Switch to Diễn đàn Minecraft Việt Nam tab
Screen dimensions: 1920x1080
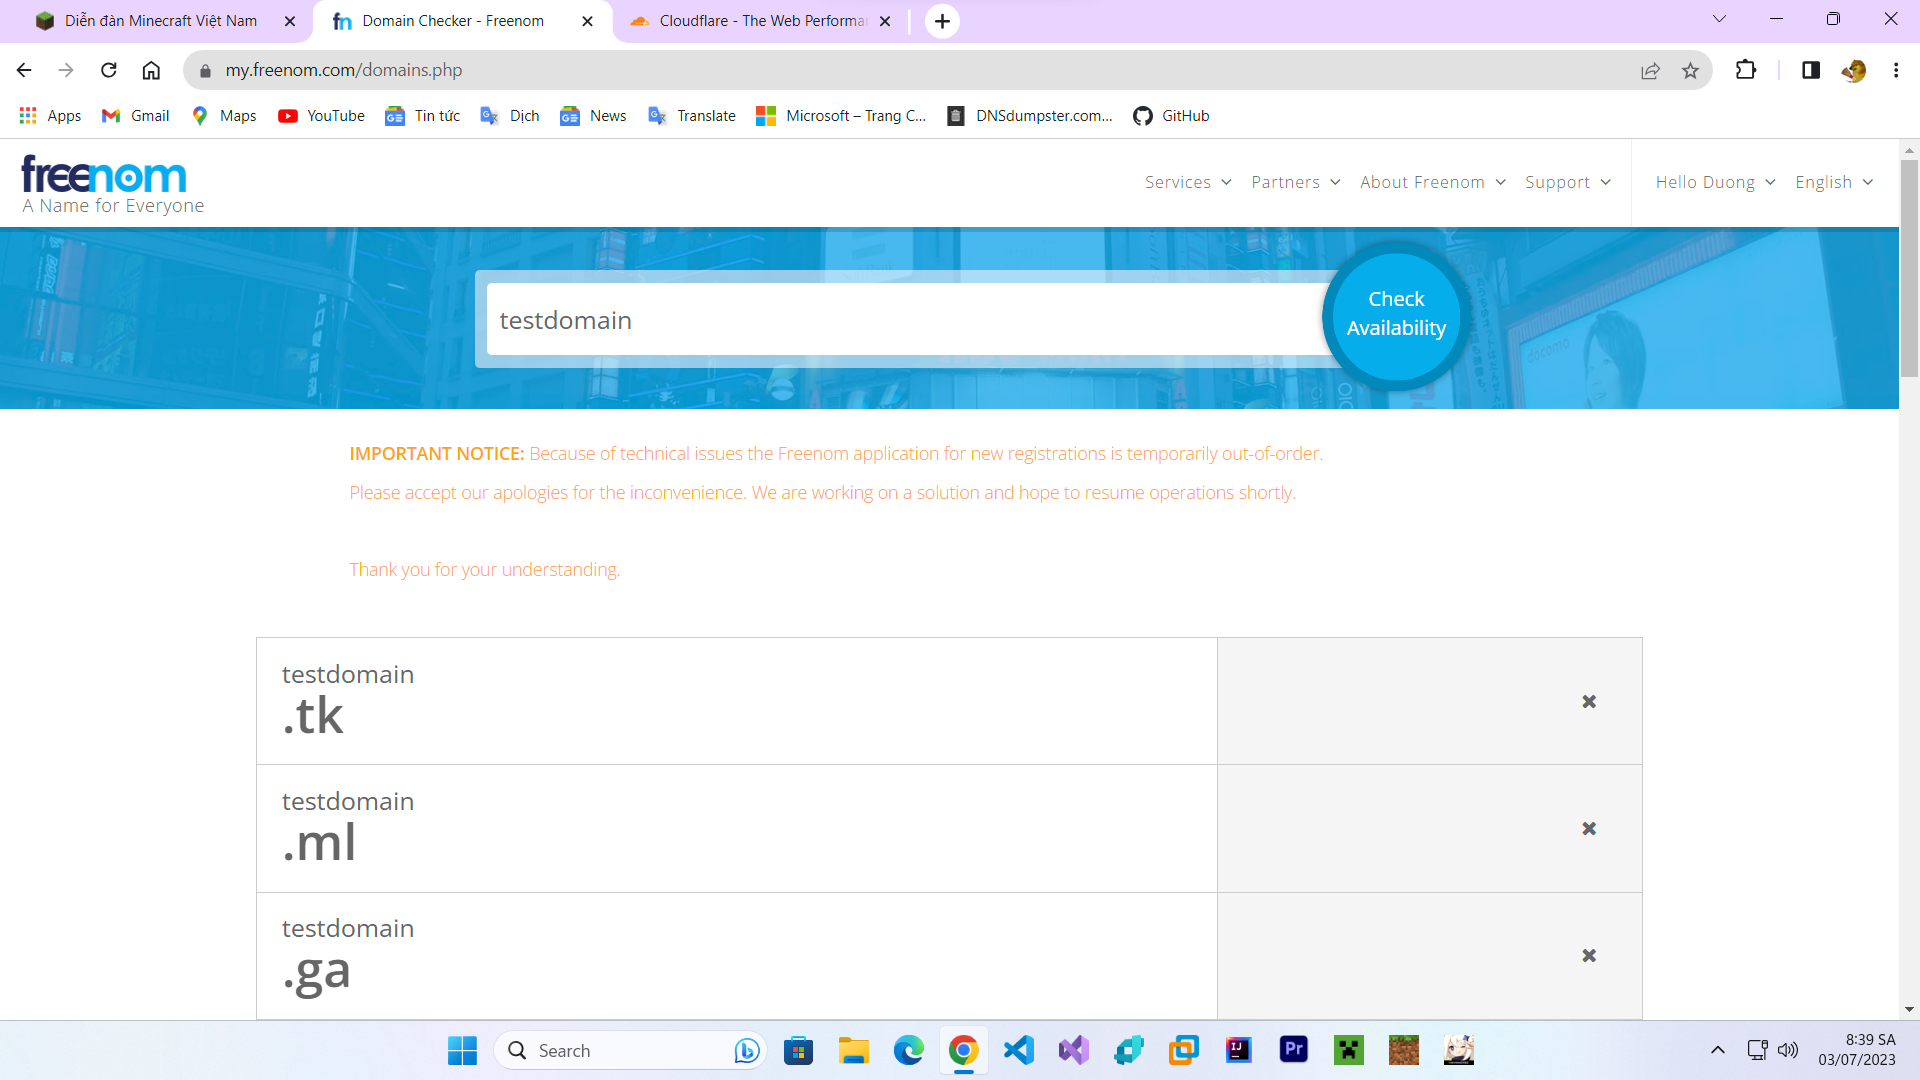[160, 21]
